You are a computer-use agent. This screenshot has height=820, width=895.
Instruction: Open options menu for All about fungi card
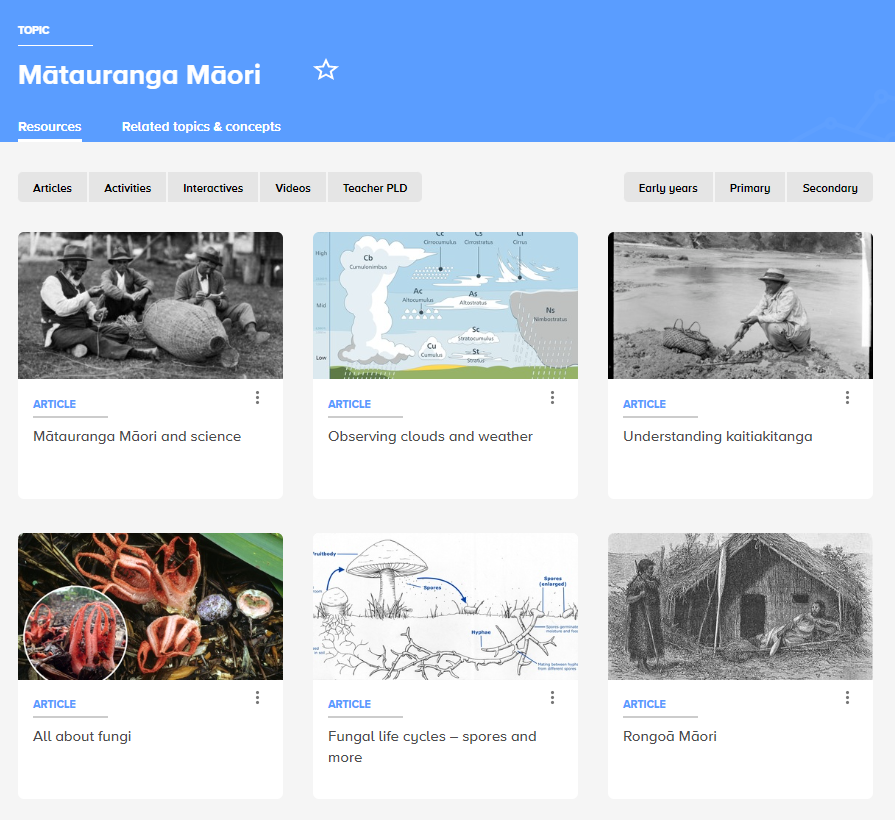257,697
